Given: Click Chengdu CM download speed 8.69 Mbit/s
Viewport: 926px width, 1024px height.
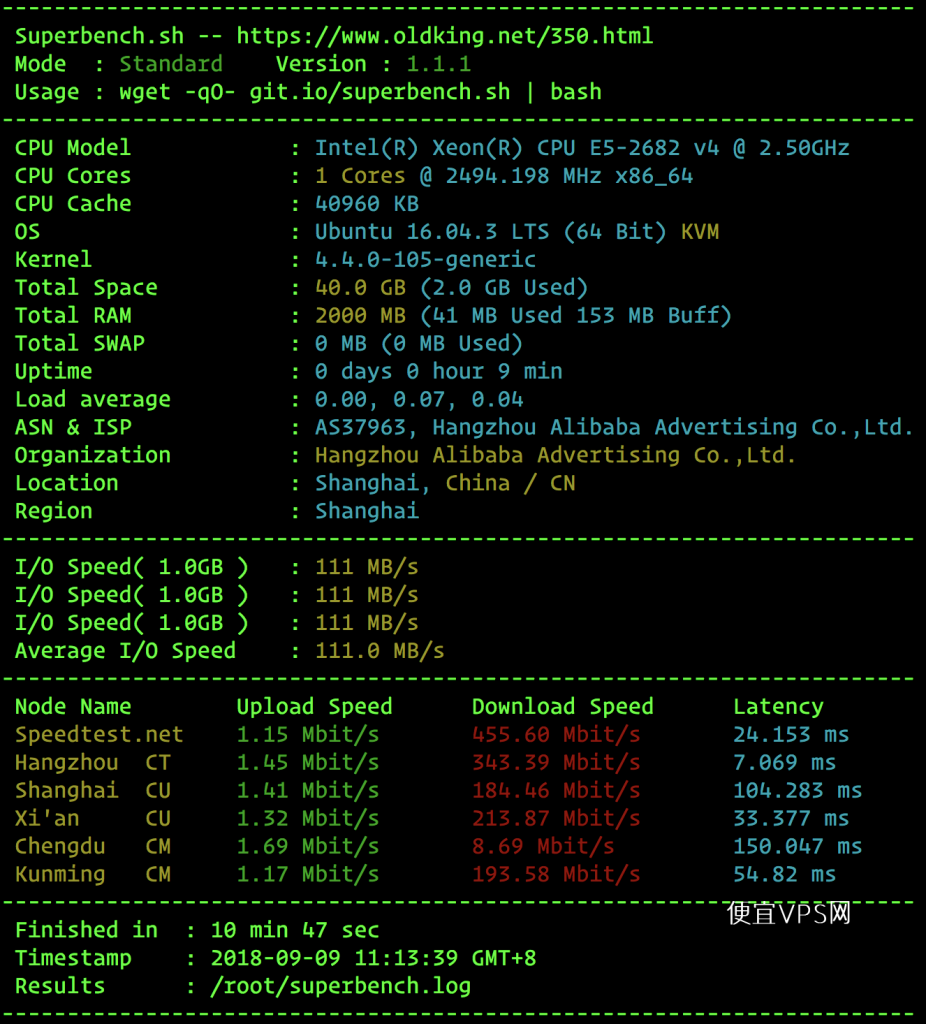Looking at the screenshot, I should tap(543, 846).
